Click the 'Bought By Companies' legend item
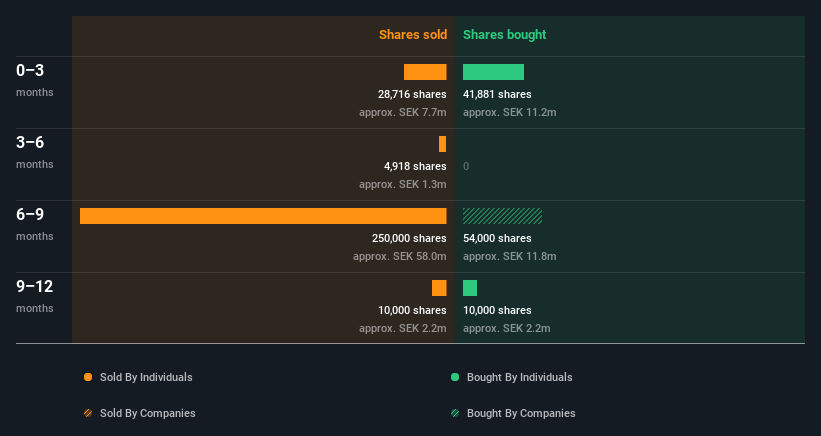The width and height of the screenshot is (821, 436). (x=513, y=413)
